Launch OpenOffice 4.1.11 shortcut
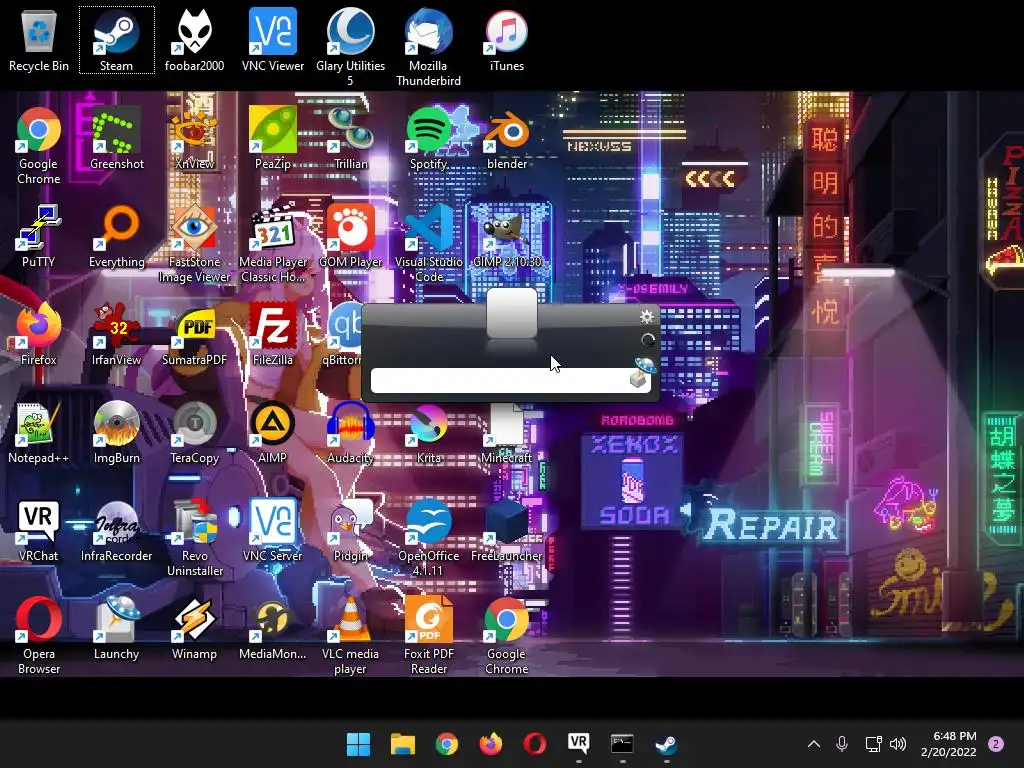The height and width of the screenshot is (768, 1024). (428, 537)
